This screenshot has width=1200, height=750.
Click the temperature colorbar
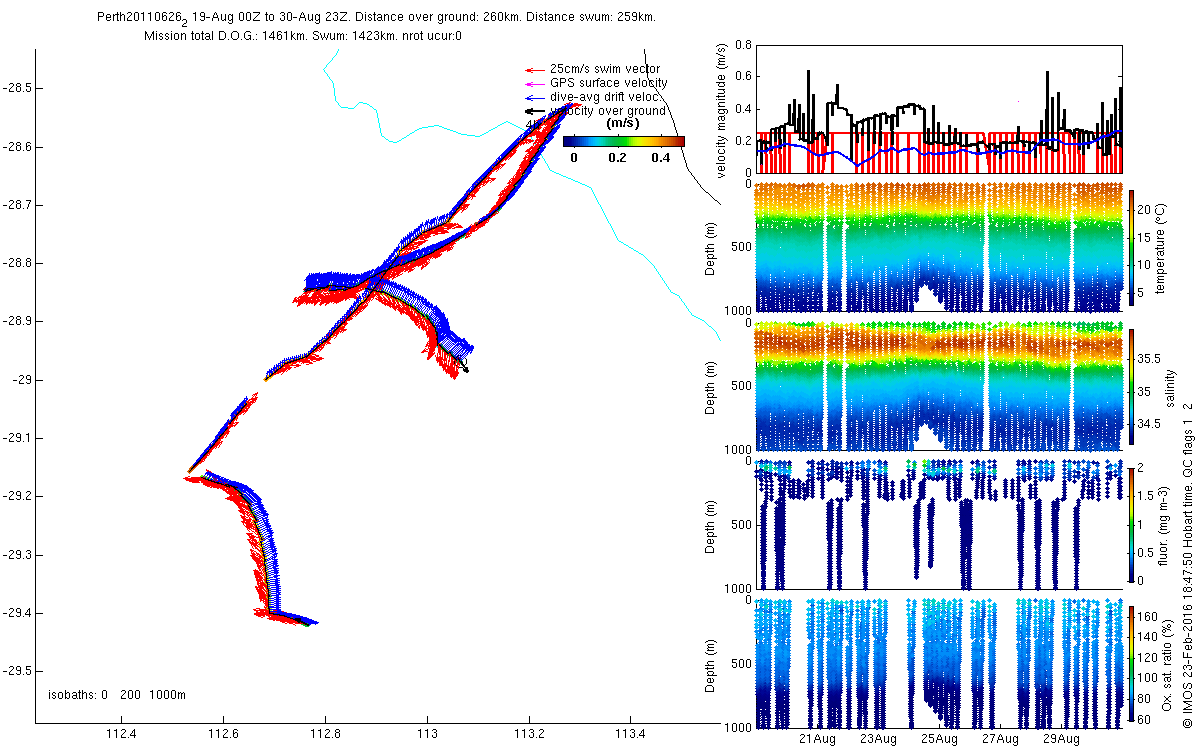click(1131, 247)
